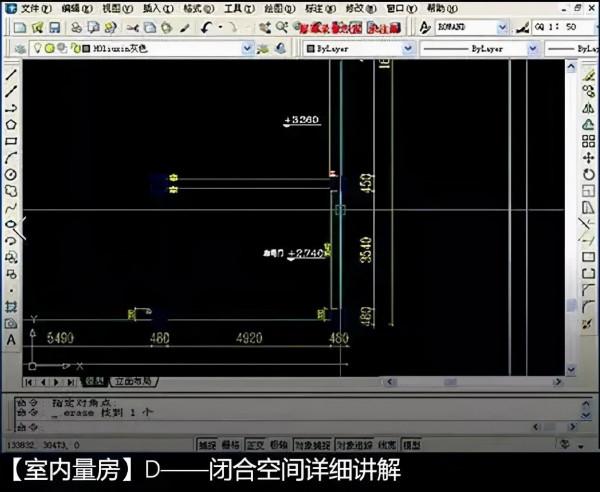The height and width of the screenshot is (492, 600).
Task: Select the Spline tool
Action: (x=11, y=208)
